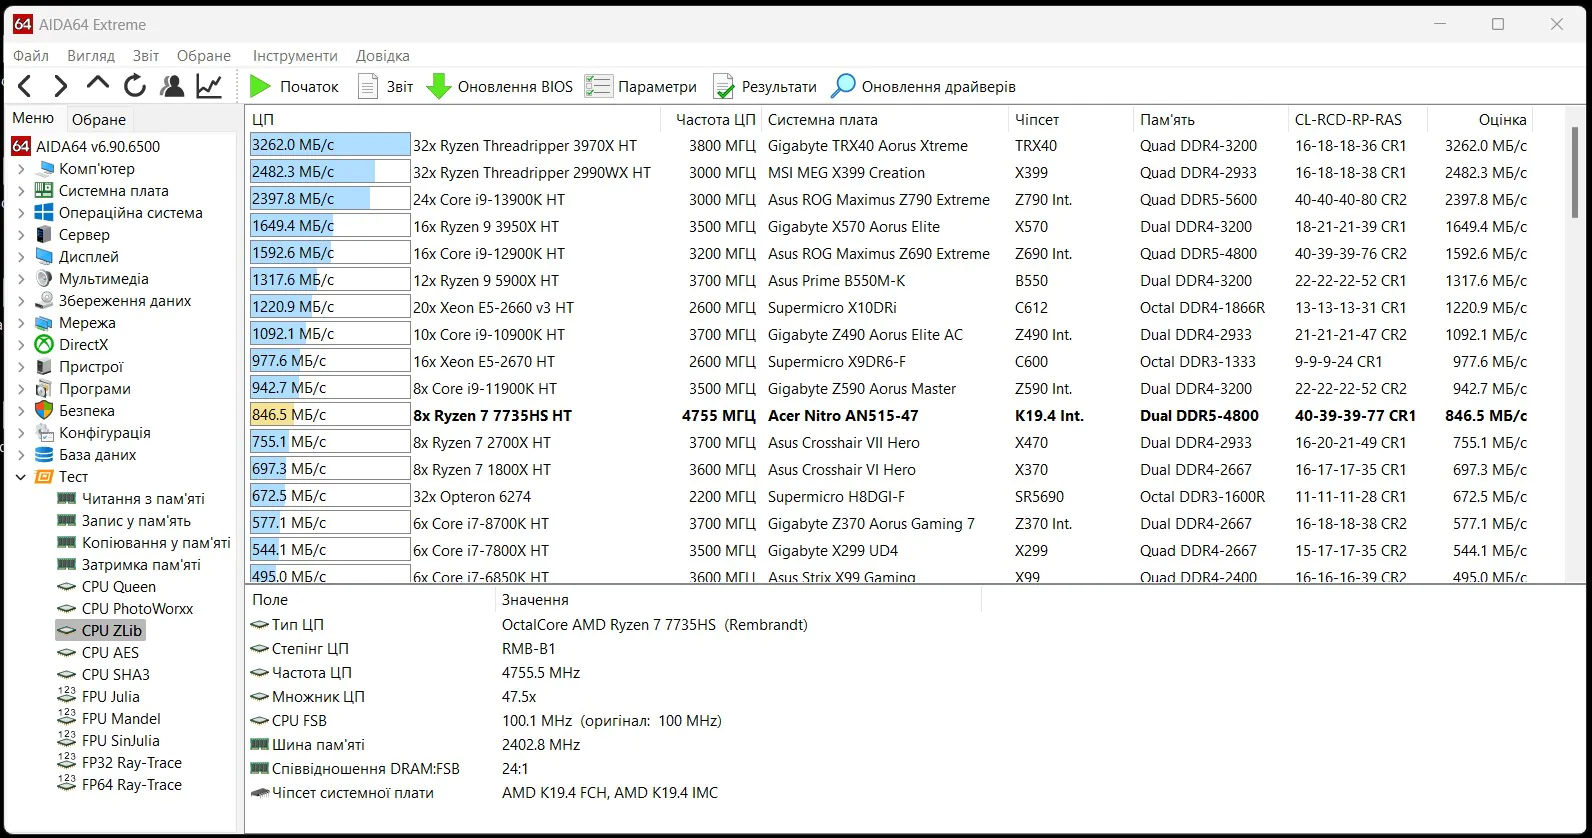Image resolution: width=1592 pixels, height=838 pixels.
Task: Select the Системна плата tree item
Action: click(x=113, y=191)
